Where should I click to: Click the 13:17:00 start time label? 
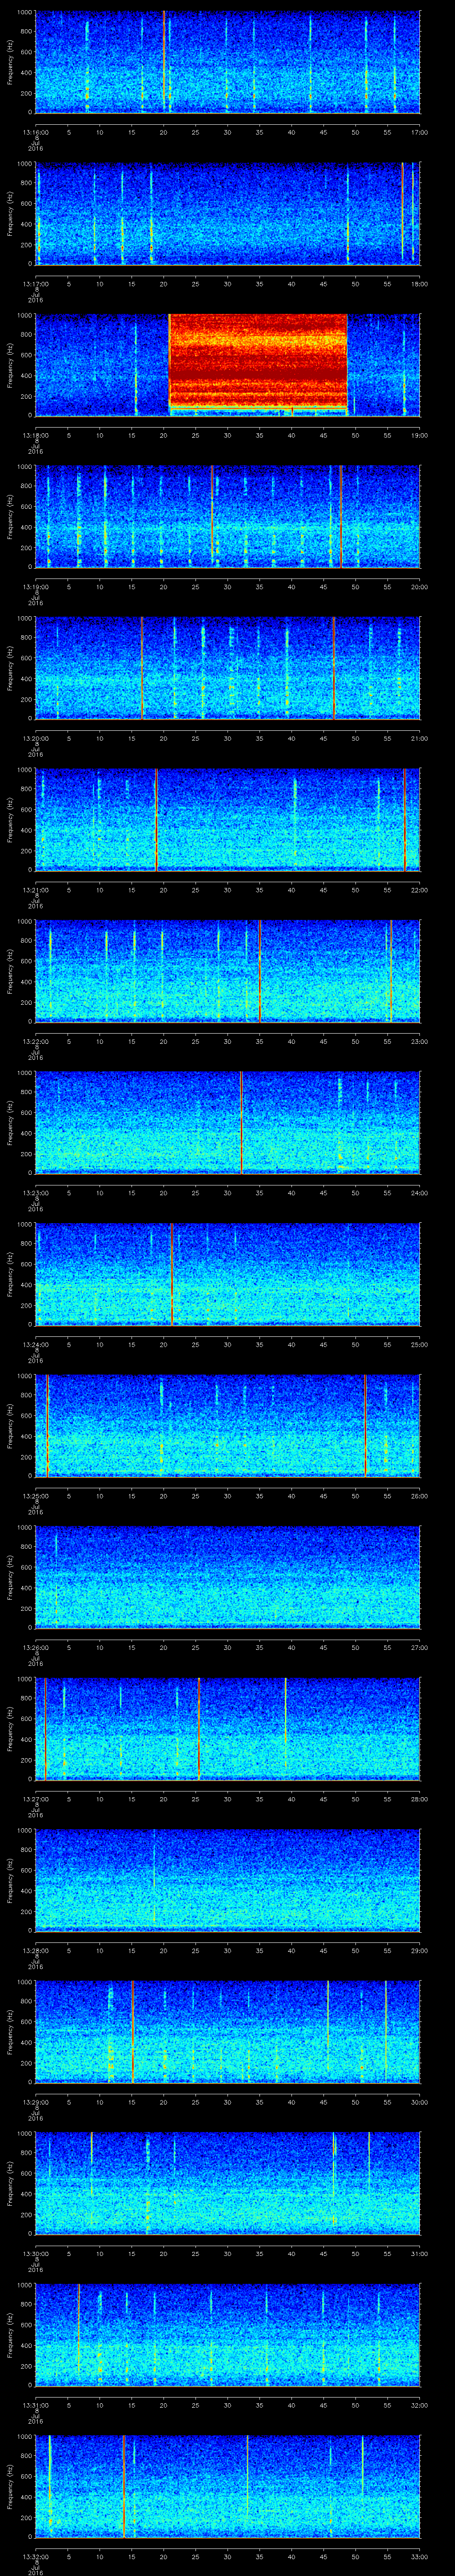[36, 284]
